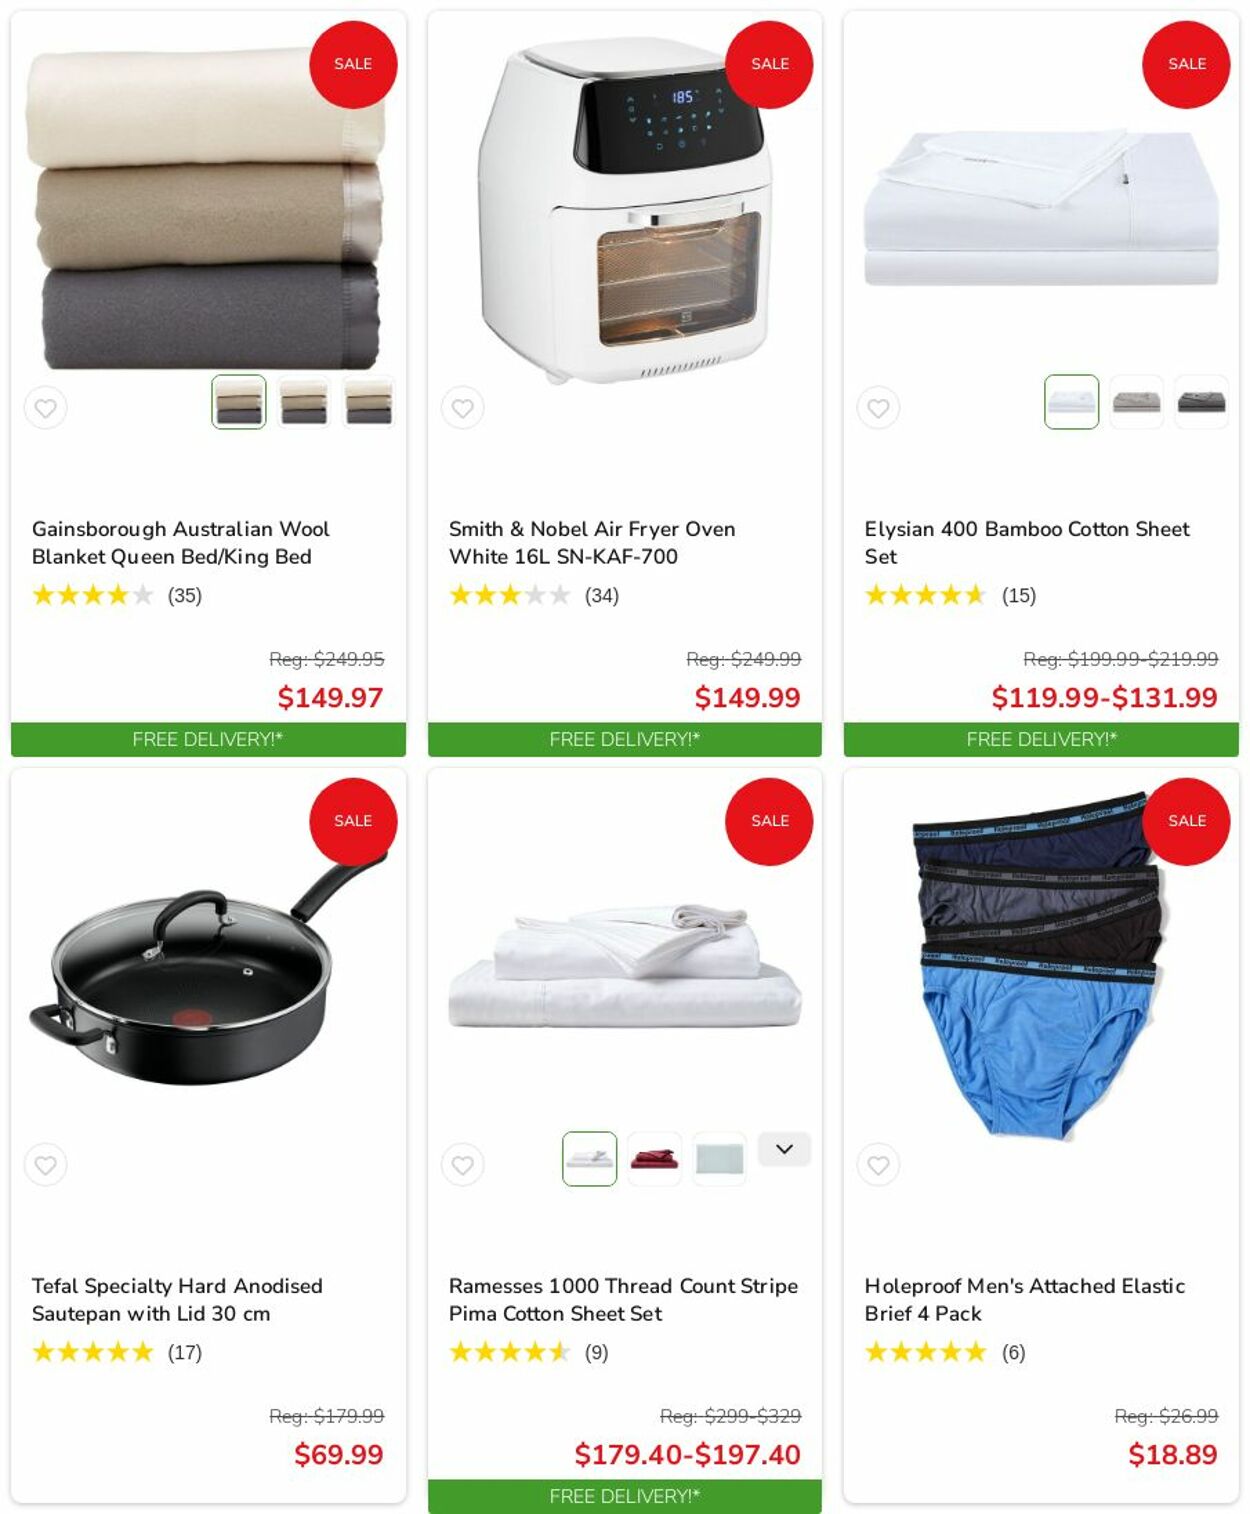Select the burgundy Ramesses sheet swatch
The width and height of the screenshot is (1250, 1514).
point(654,1159)
